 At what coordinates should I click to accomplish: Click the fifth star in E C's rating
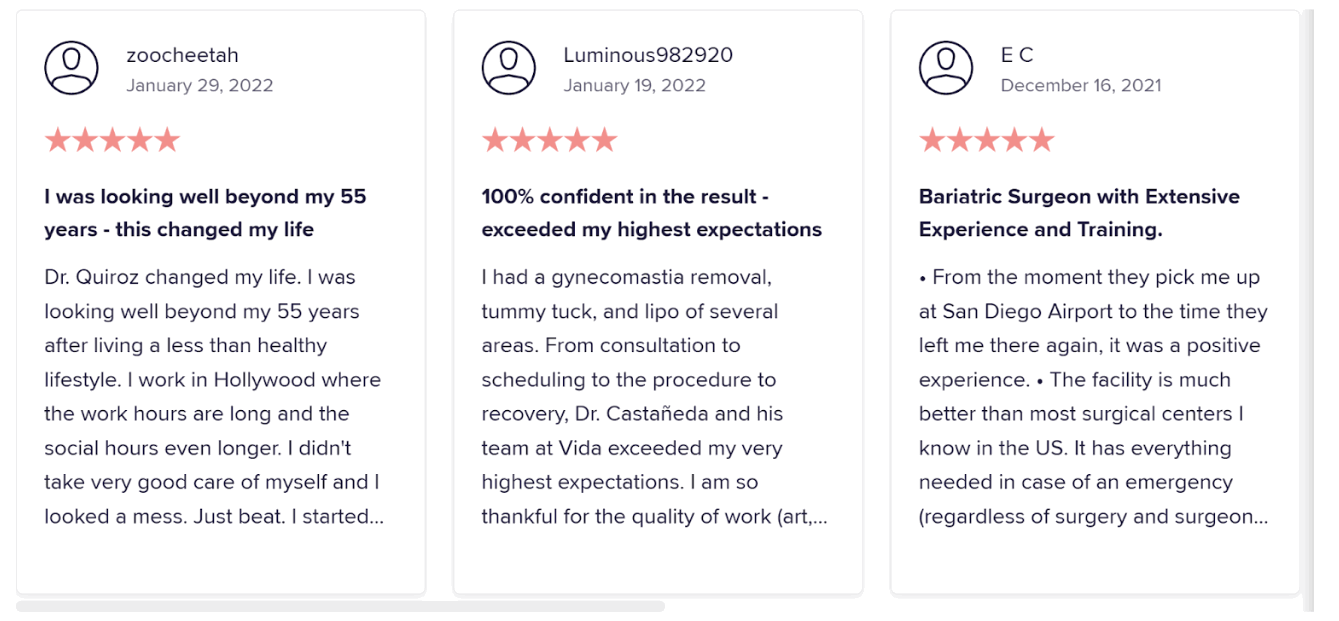[1041, 140]
